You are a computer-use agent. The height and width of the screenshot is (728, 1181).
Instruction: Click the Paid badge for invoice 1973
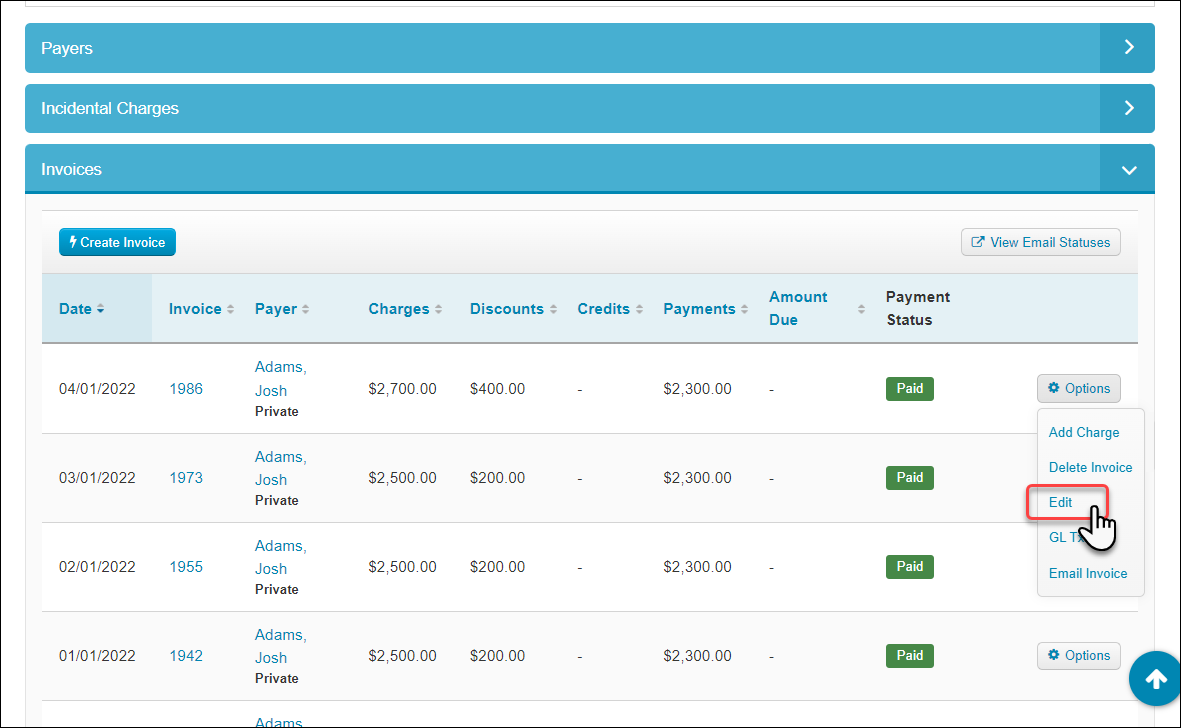coord(909,477)
